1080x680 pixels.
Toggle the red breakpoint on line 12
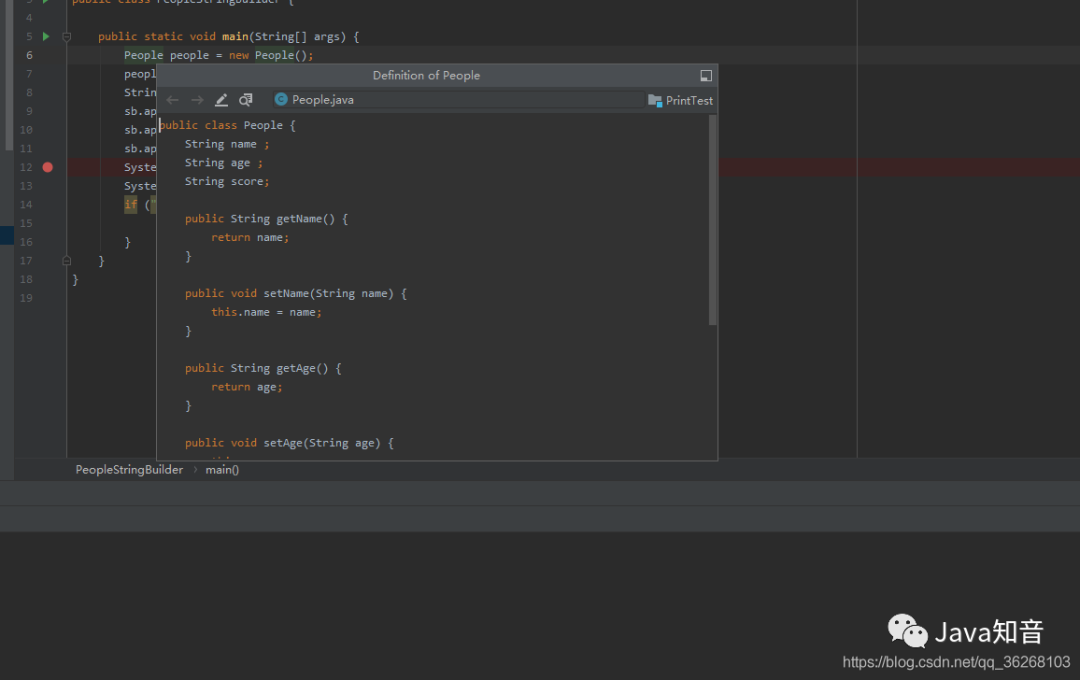(48, 167)
